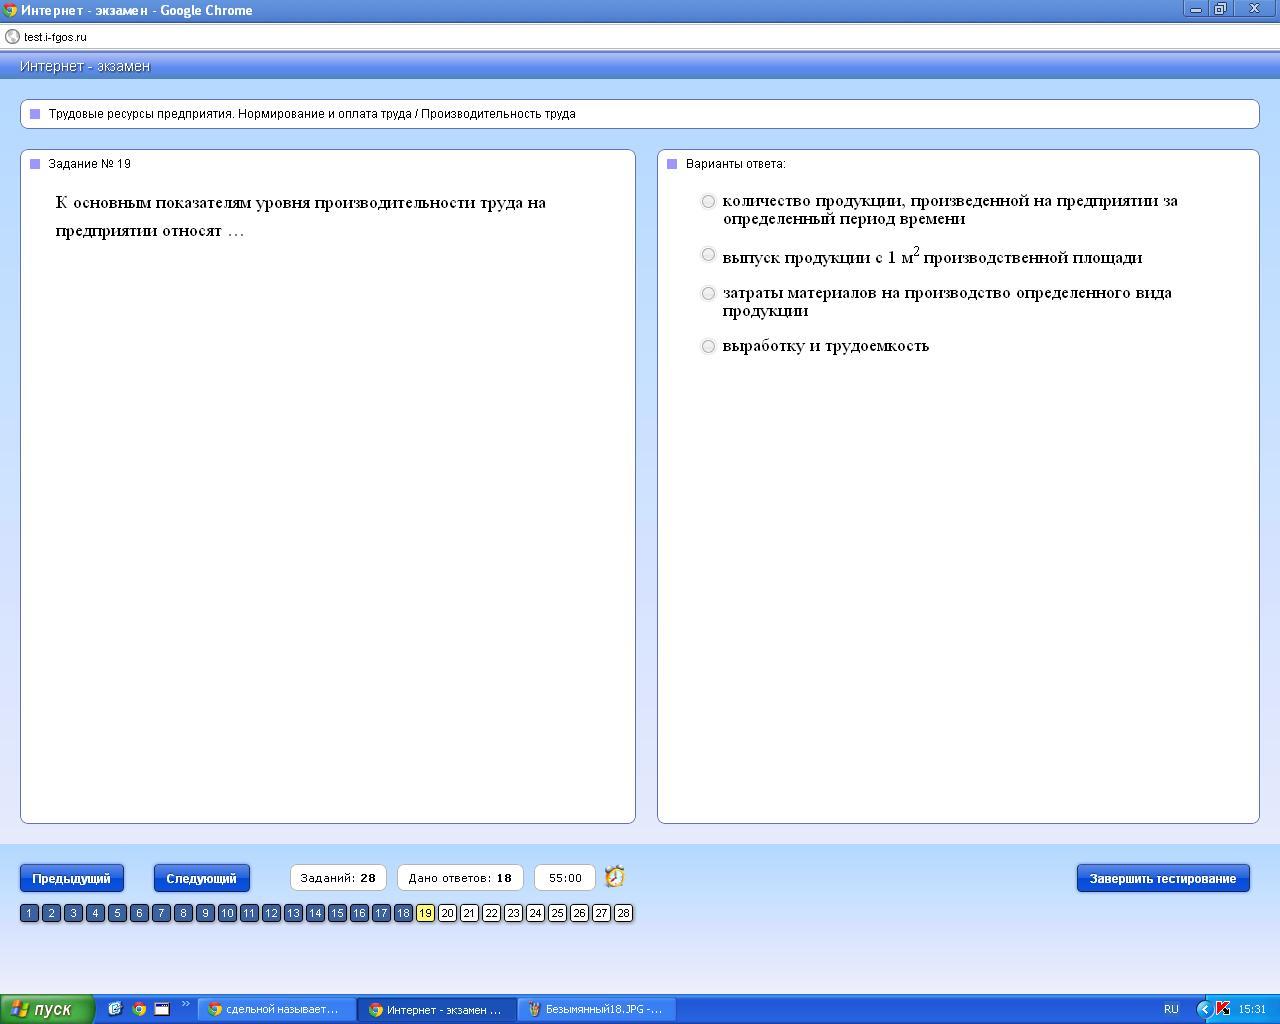Jump to question number 16

359,913
